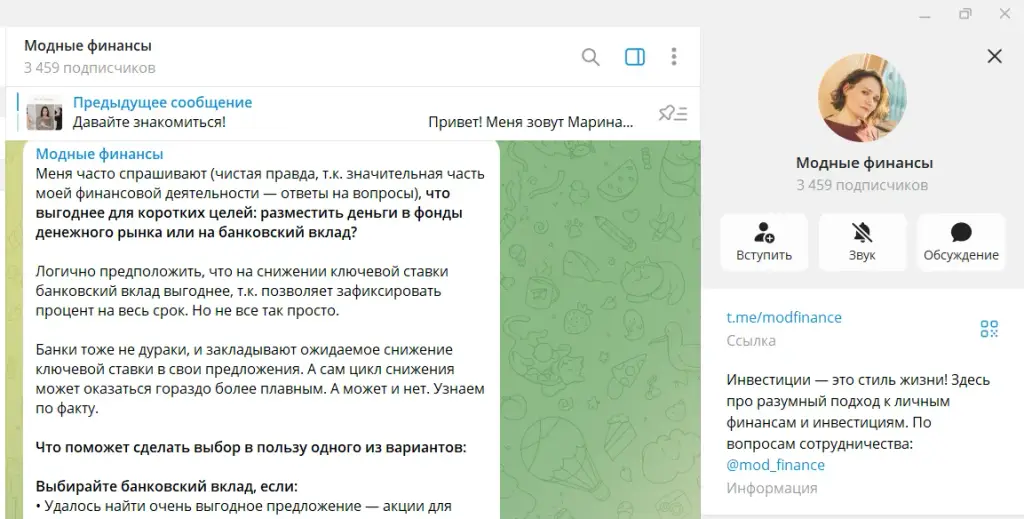The image size is (1024, 519).
Task: Toggle the Звук notification button
Action: (862, 242)
